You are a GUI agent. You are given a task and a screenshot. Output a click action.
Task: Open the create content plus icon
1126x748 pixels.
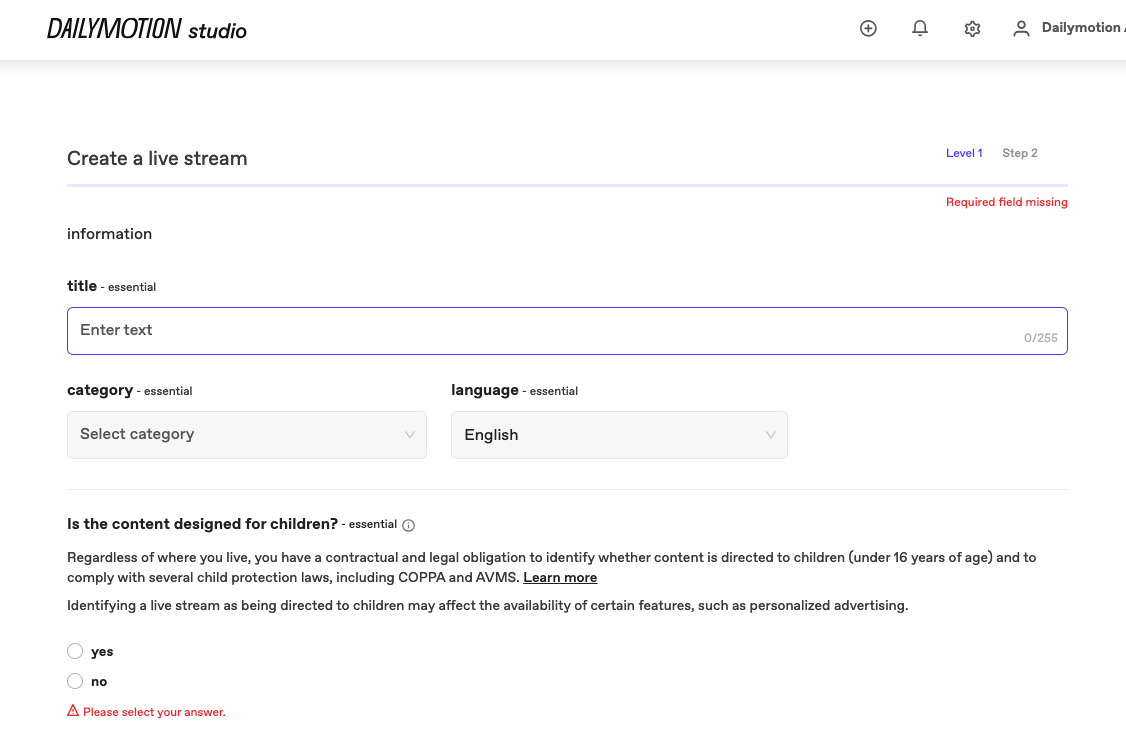pyautogui.click(x=867, y=28)
